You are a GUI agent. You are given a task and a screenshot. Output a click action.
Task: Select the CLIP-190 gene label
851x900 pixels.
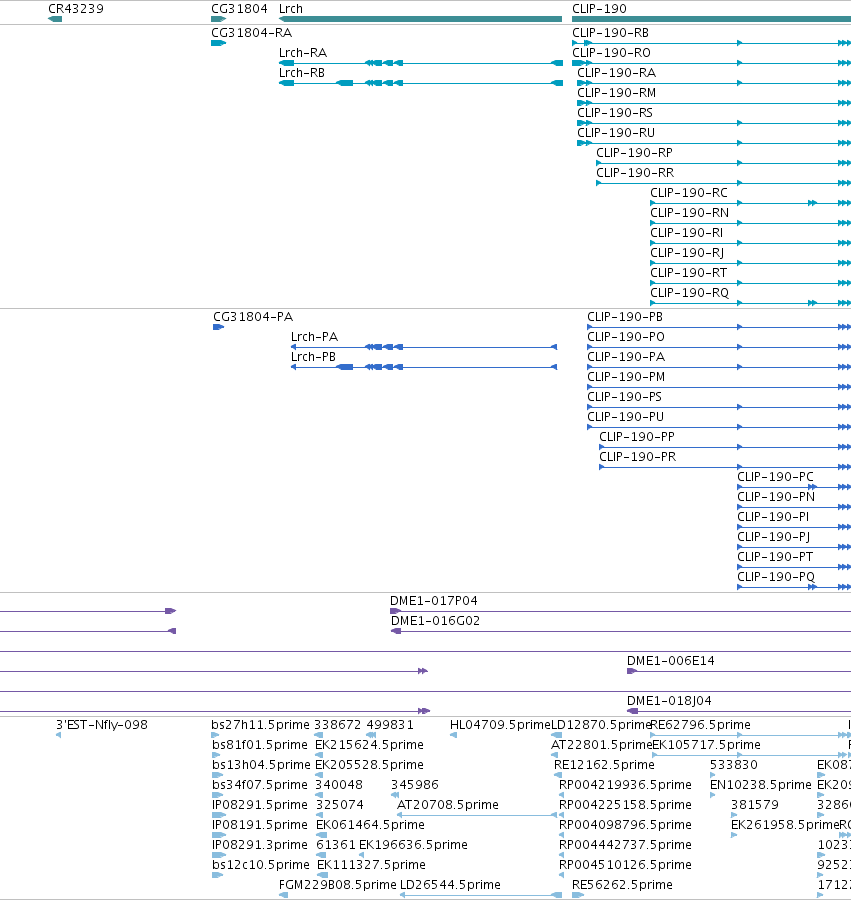point(599,9)
